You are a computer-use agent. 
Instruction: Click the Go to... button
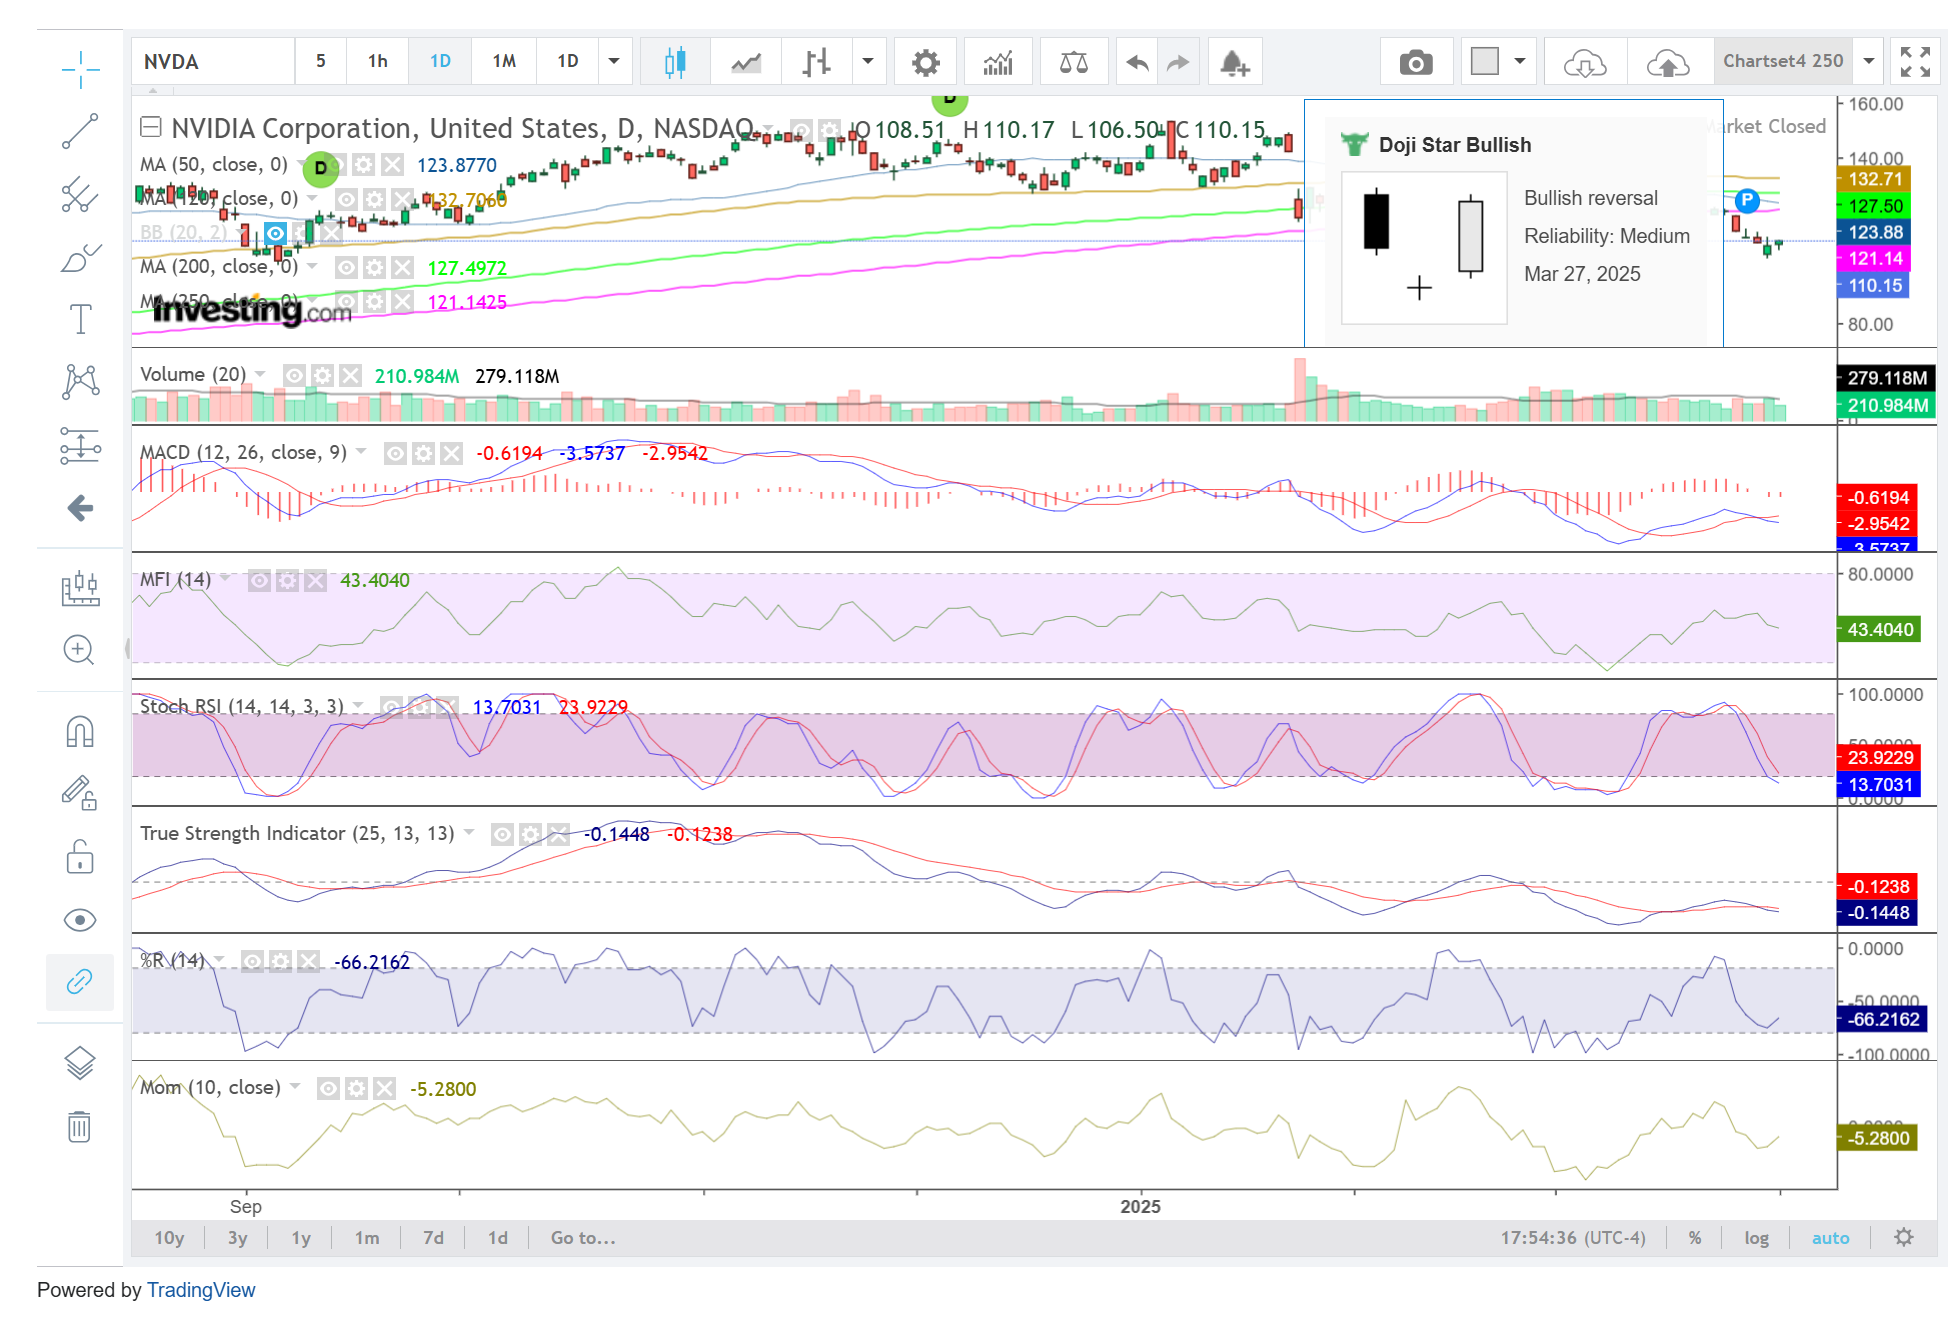coord(583,1238)
